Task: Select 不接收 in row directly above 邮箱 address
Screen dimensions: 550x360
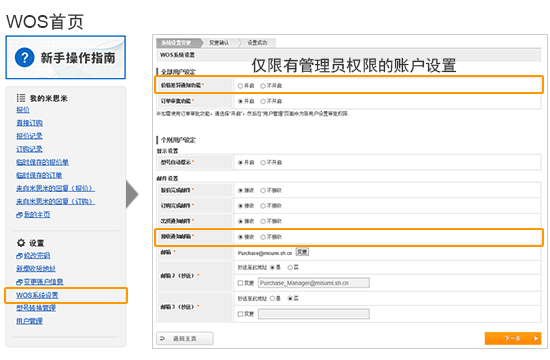Action: [263, 237]
